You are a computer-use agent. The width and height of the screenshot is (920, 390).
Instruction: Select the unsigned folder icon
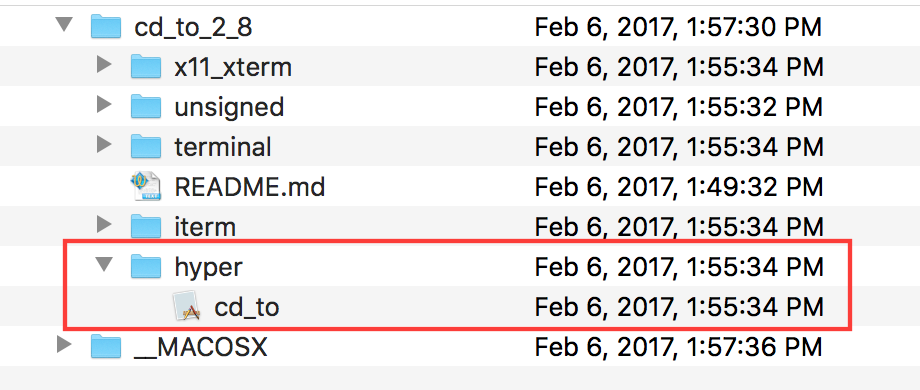tap(146, 106)
